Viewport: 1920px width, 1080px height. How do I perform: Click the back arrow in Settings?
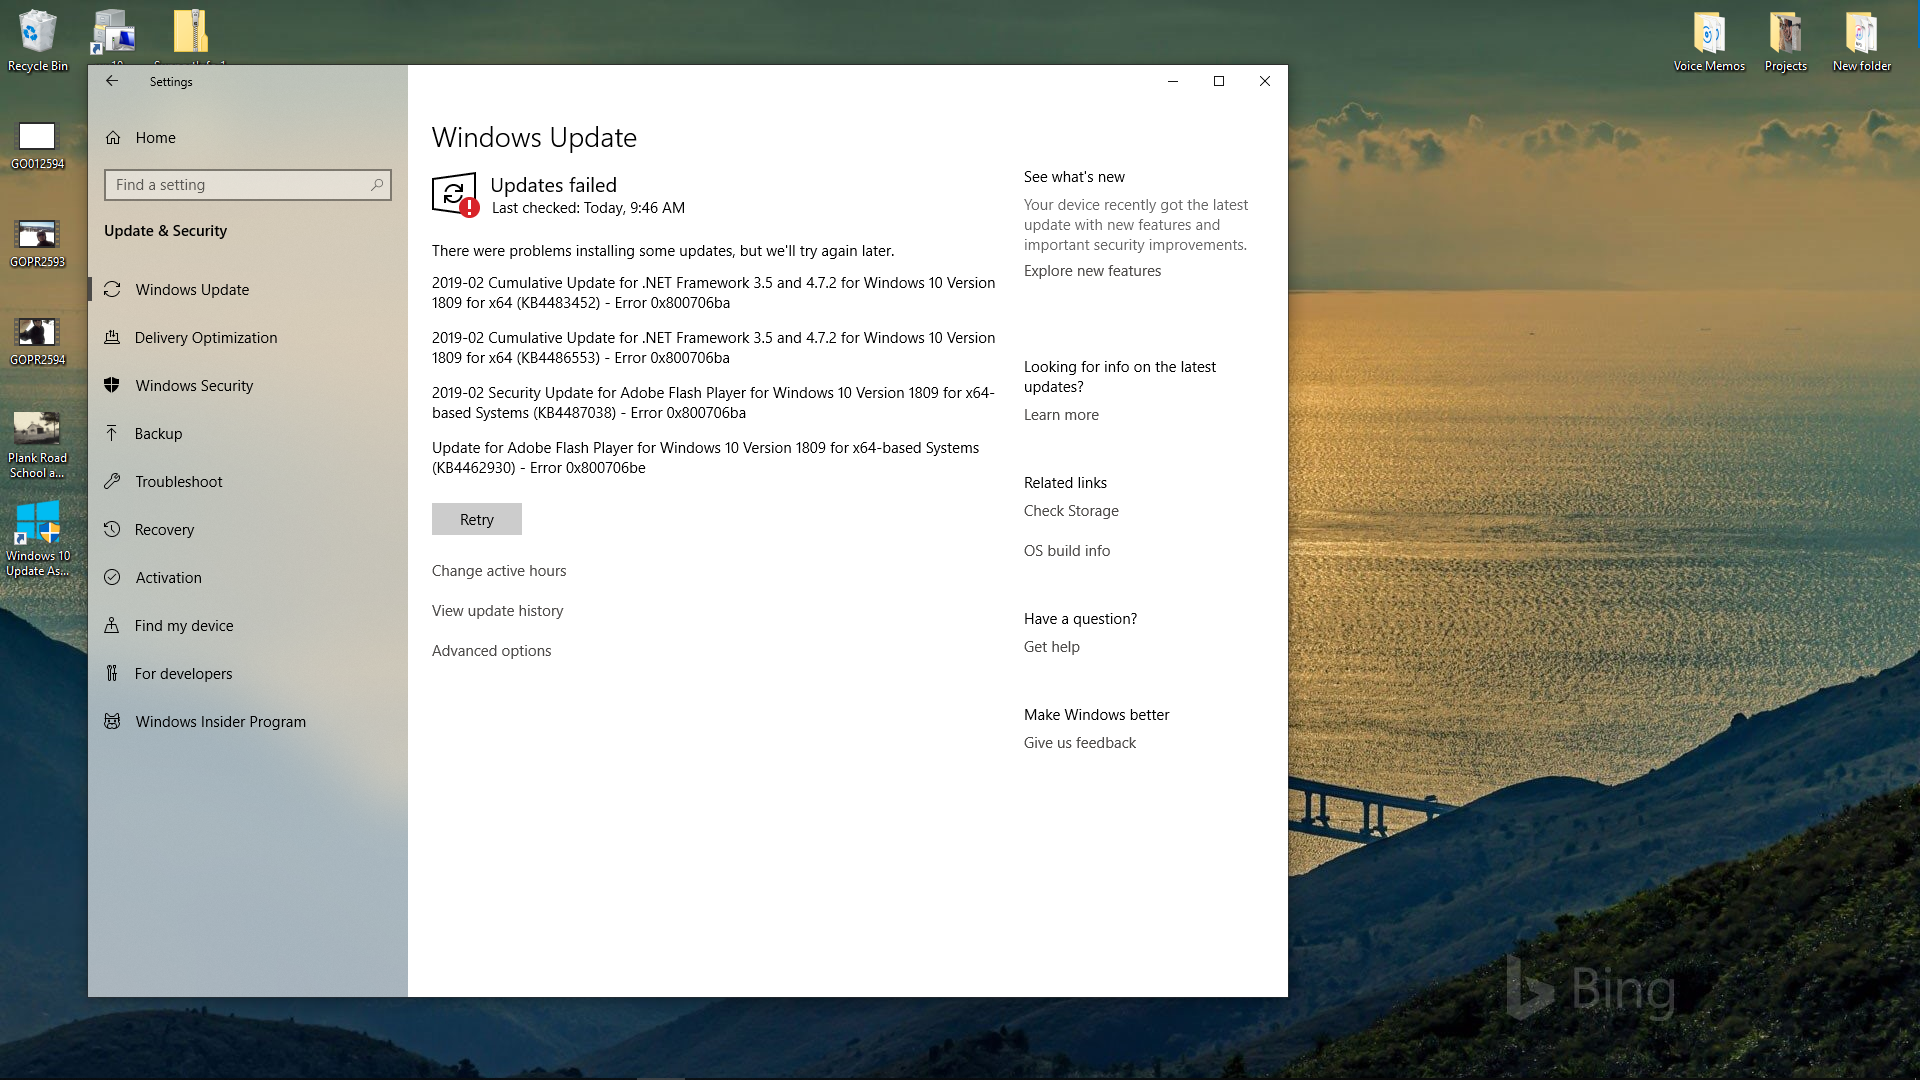tap(112, 81)
